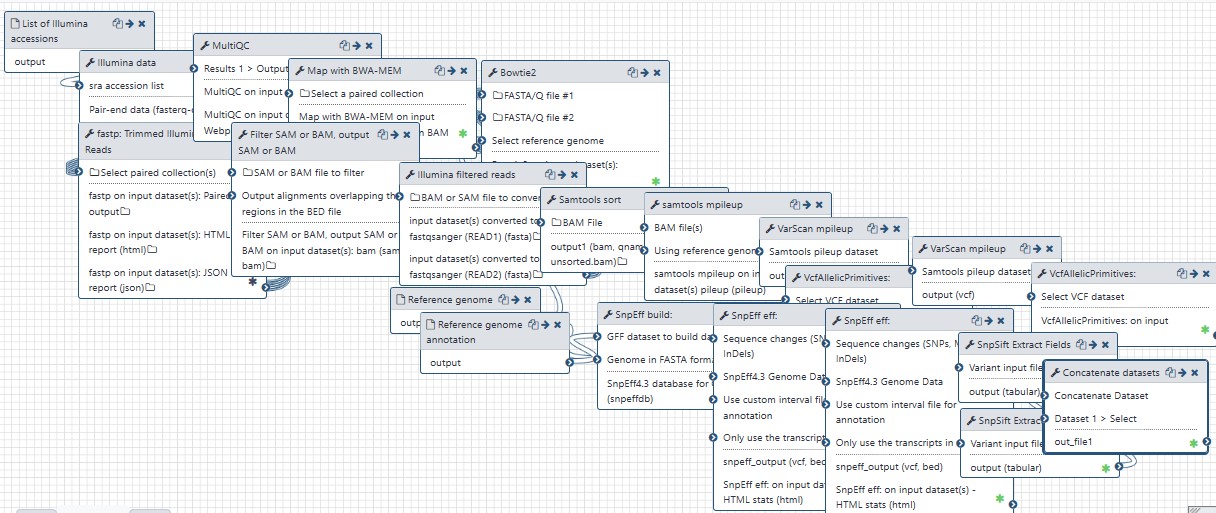Screen dimensions: 1216x513
Task: Click the arrow icon on Bowtie2 node
Action: tap(645, 73)
